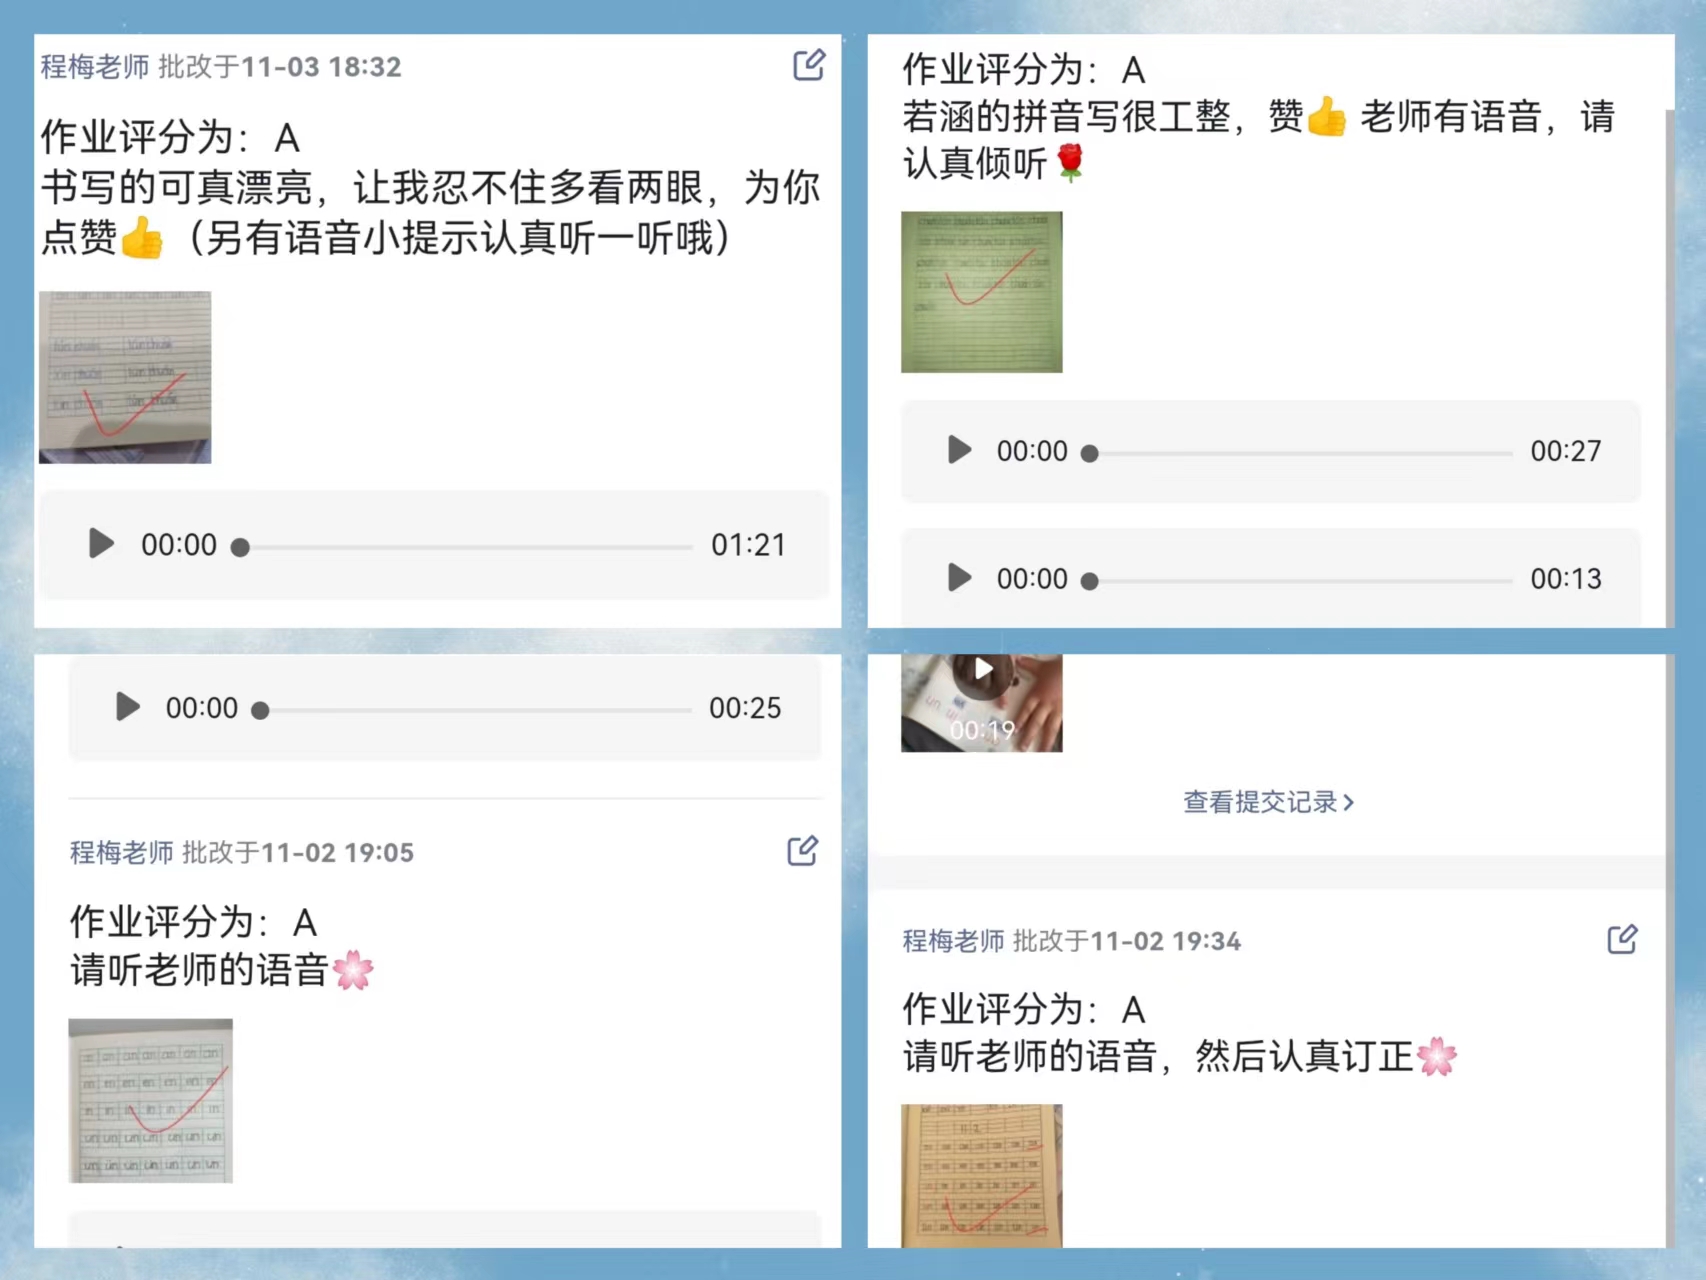Edit the 11-02 19:34 review comment
Screen dimensions: 1706x1280
(1622, 939)
